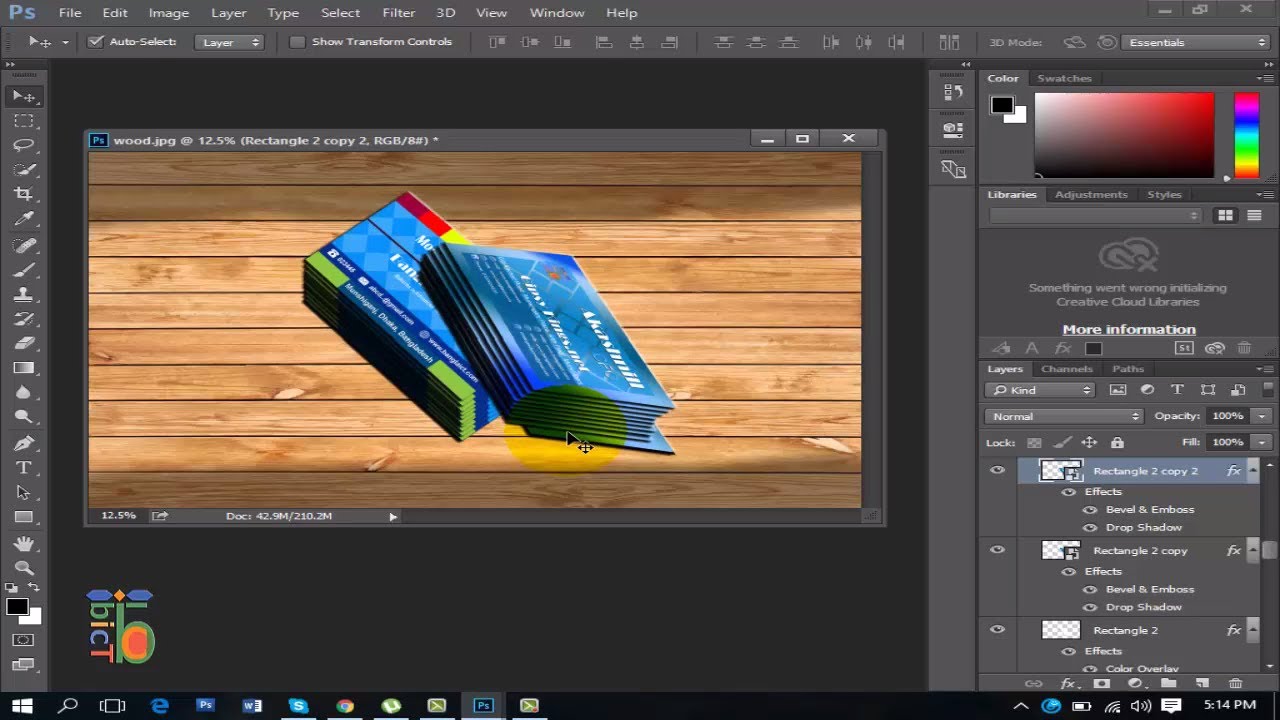This screenshot has width=1280, height=720.
Task: Open the Kind layer filter dropdown
Action: click(x=1041, y=390)
